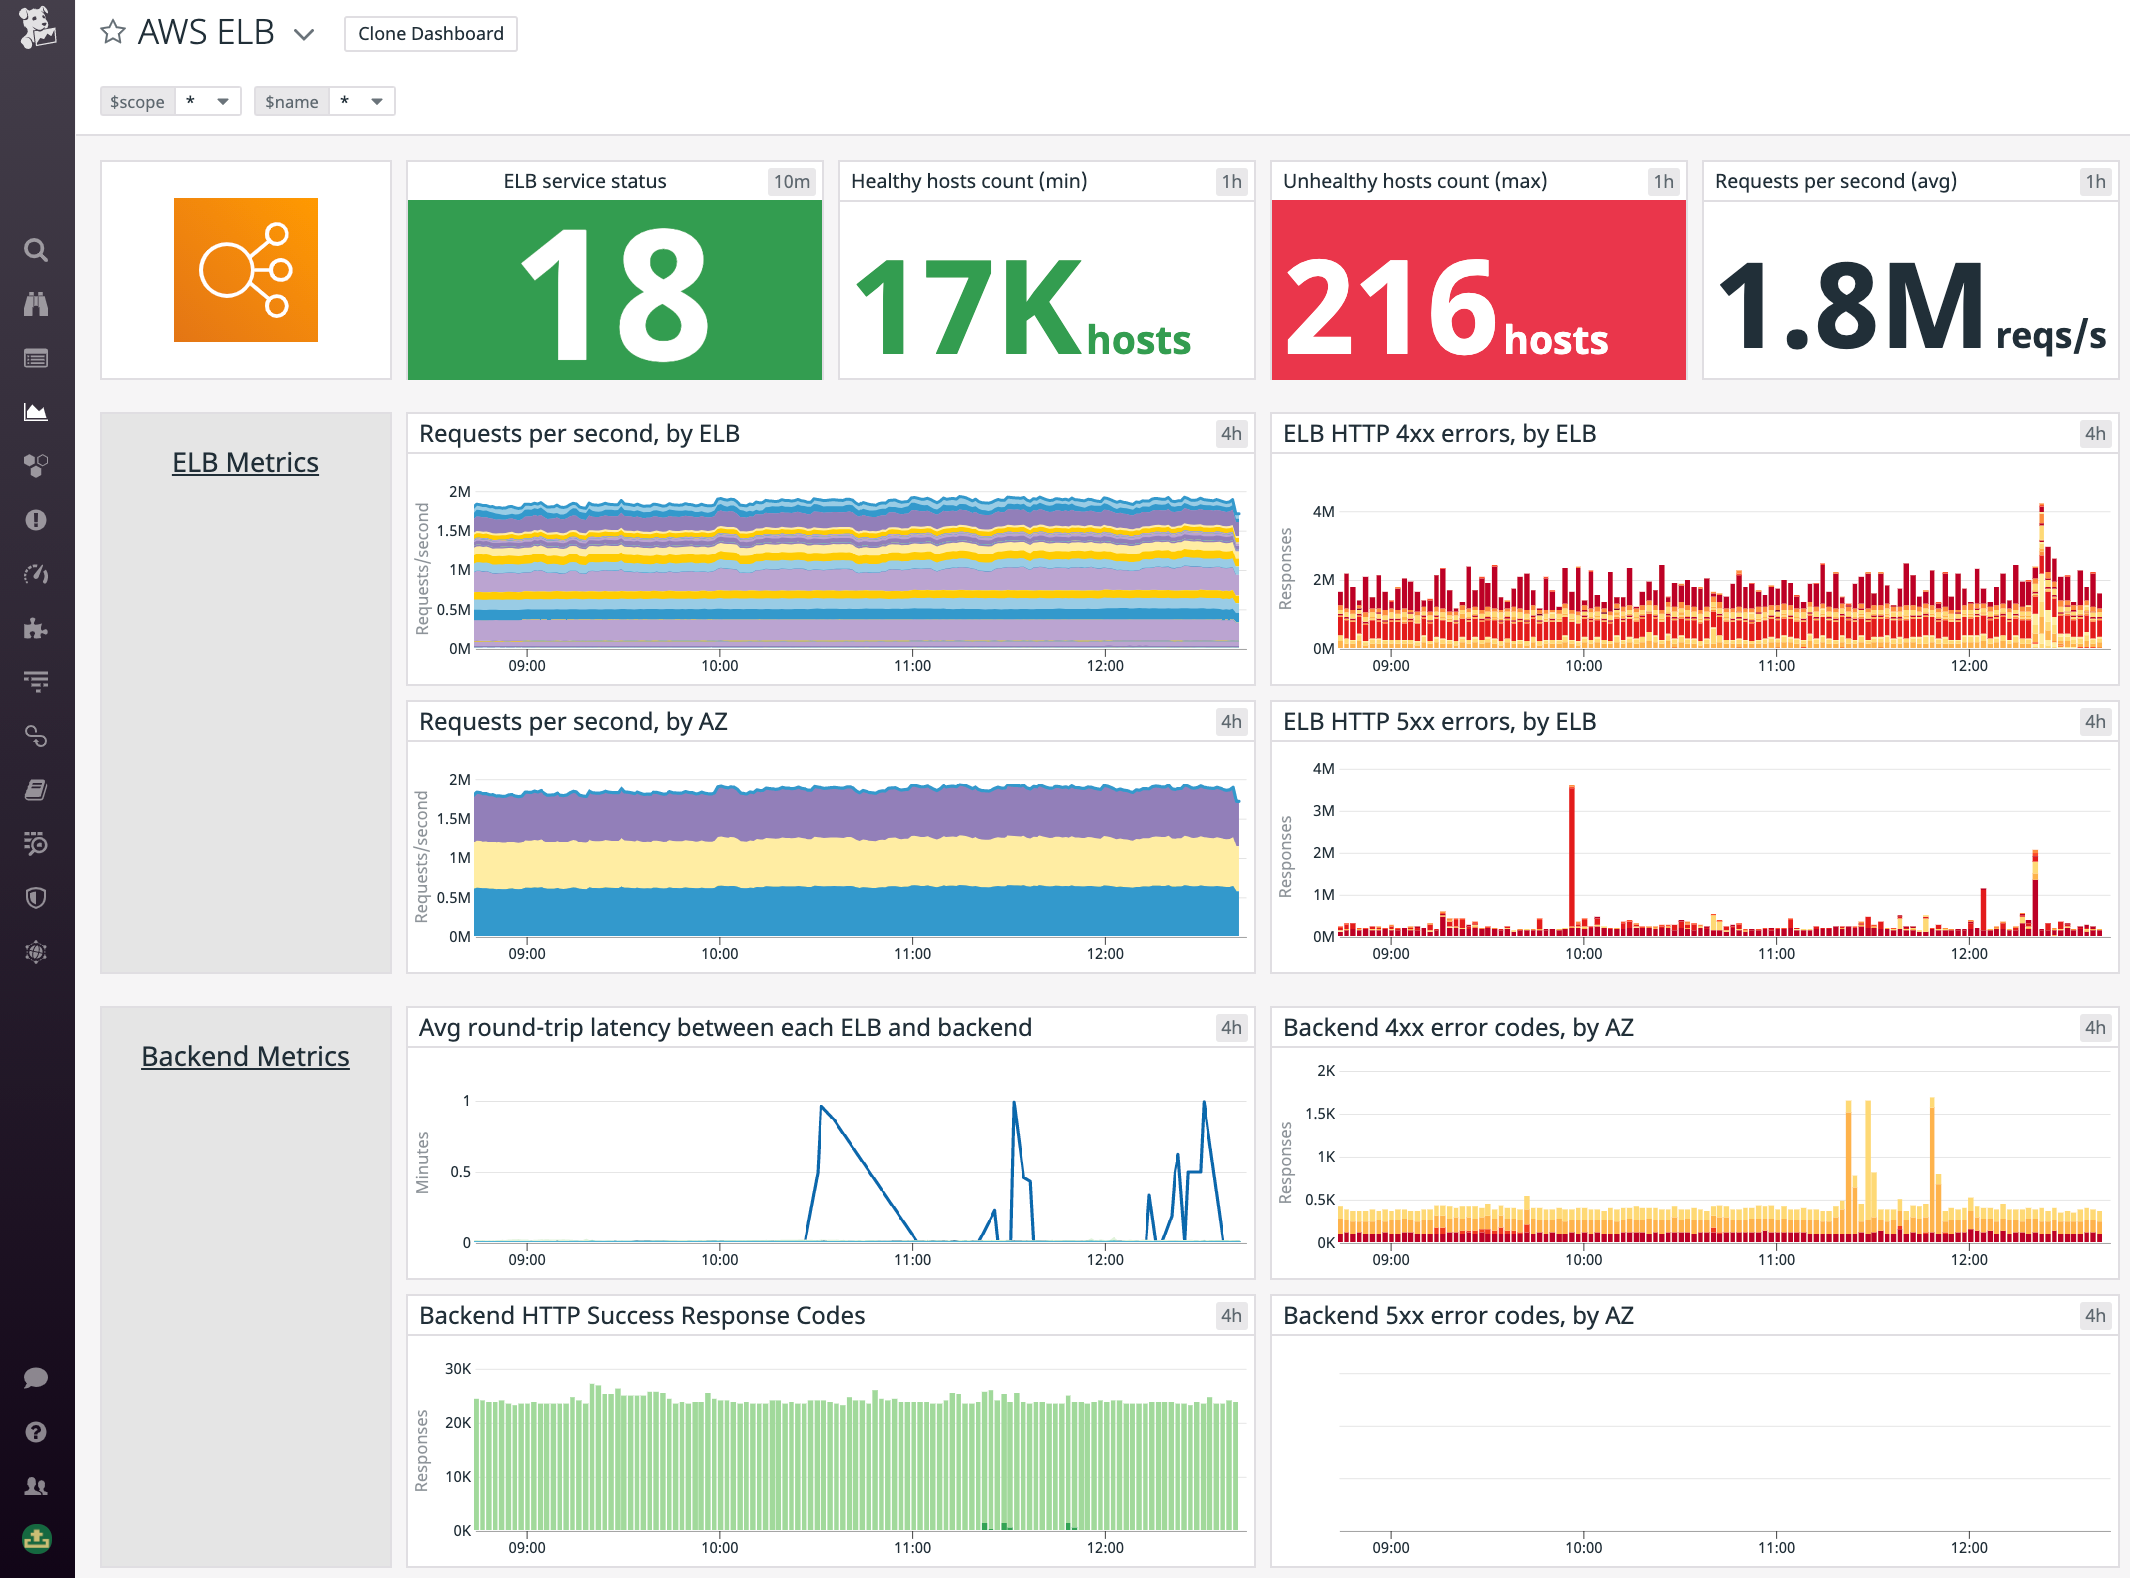Star the AWS ELB dashboard

112,33
